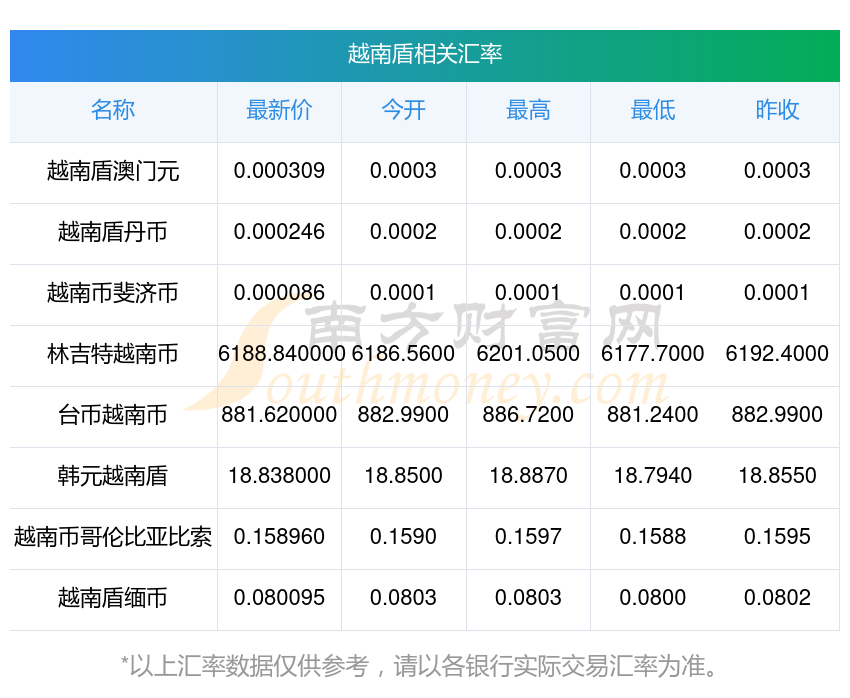Select the 今开 column header

[x=403, y=110]
